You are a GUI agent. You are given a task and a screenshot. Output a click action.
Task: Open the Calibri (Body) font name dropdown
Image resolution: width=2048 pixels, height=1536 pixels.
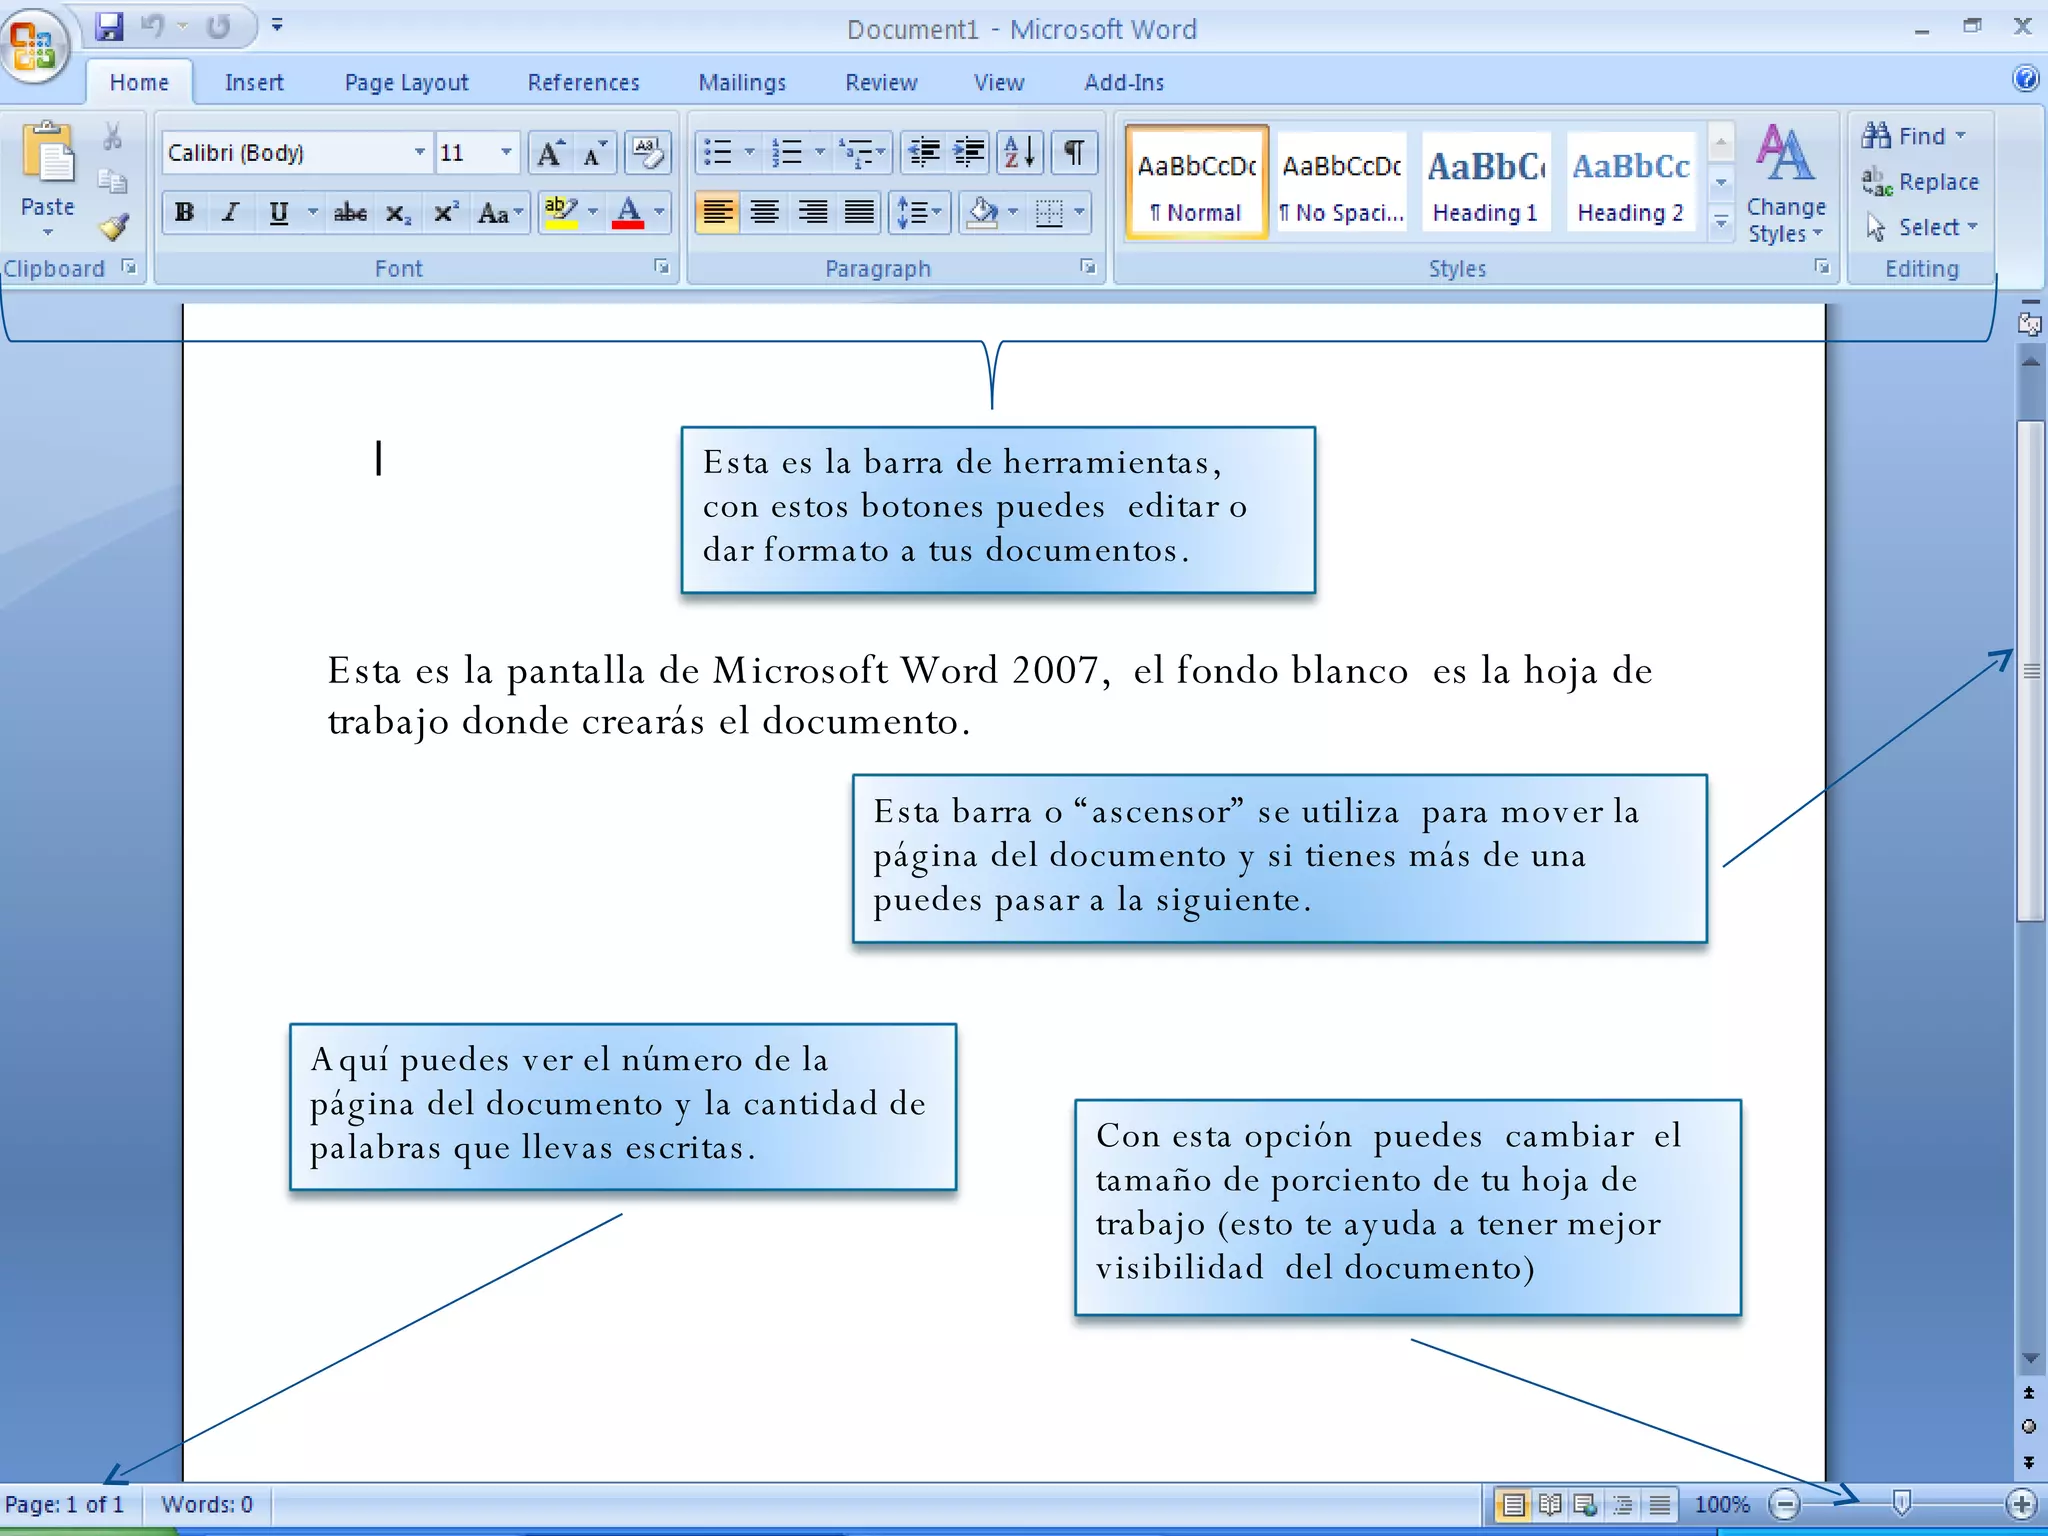click(419, 152)
